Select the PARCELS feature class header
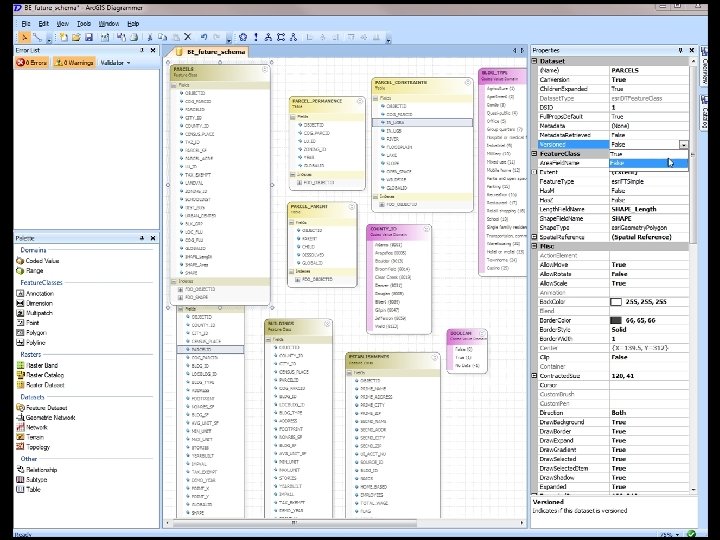The image size is (720, 540). click(x=220, y=72)
